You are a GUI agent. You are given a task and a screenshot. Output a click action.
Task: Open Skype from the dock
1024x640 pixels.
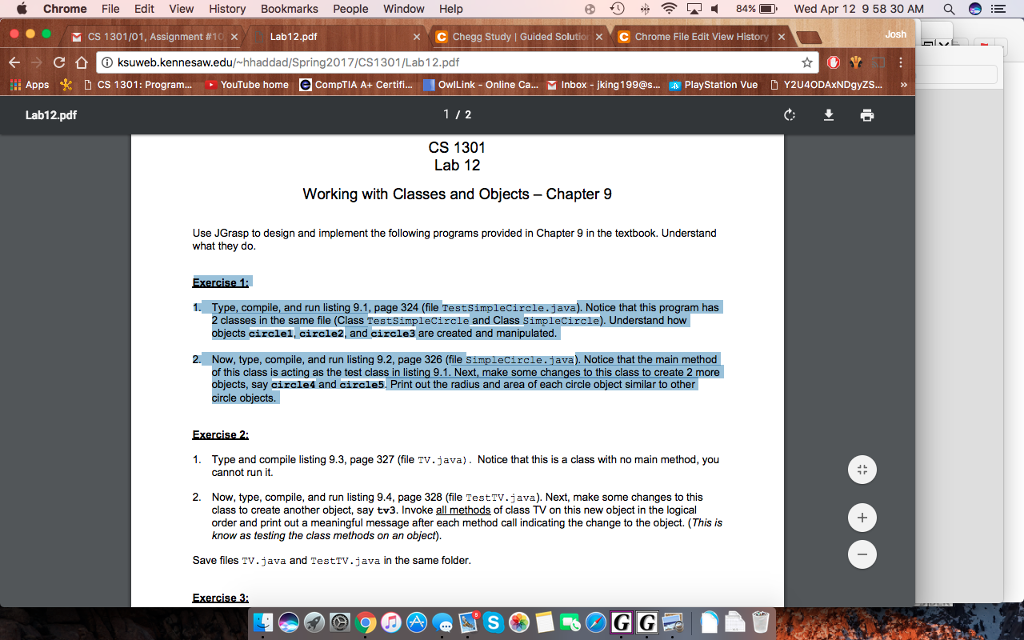[x=495, y=622]
